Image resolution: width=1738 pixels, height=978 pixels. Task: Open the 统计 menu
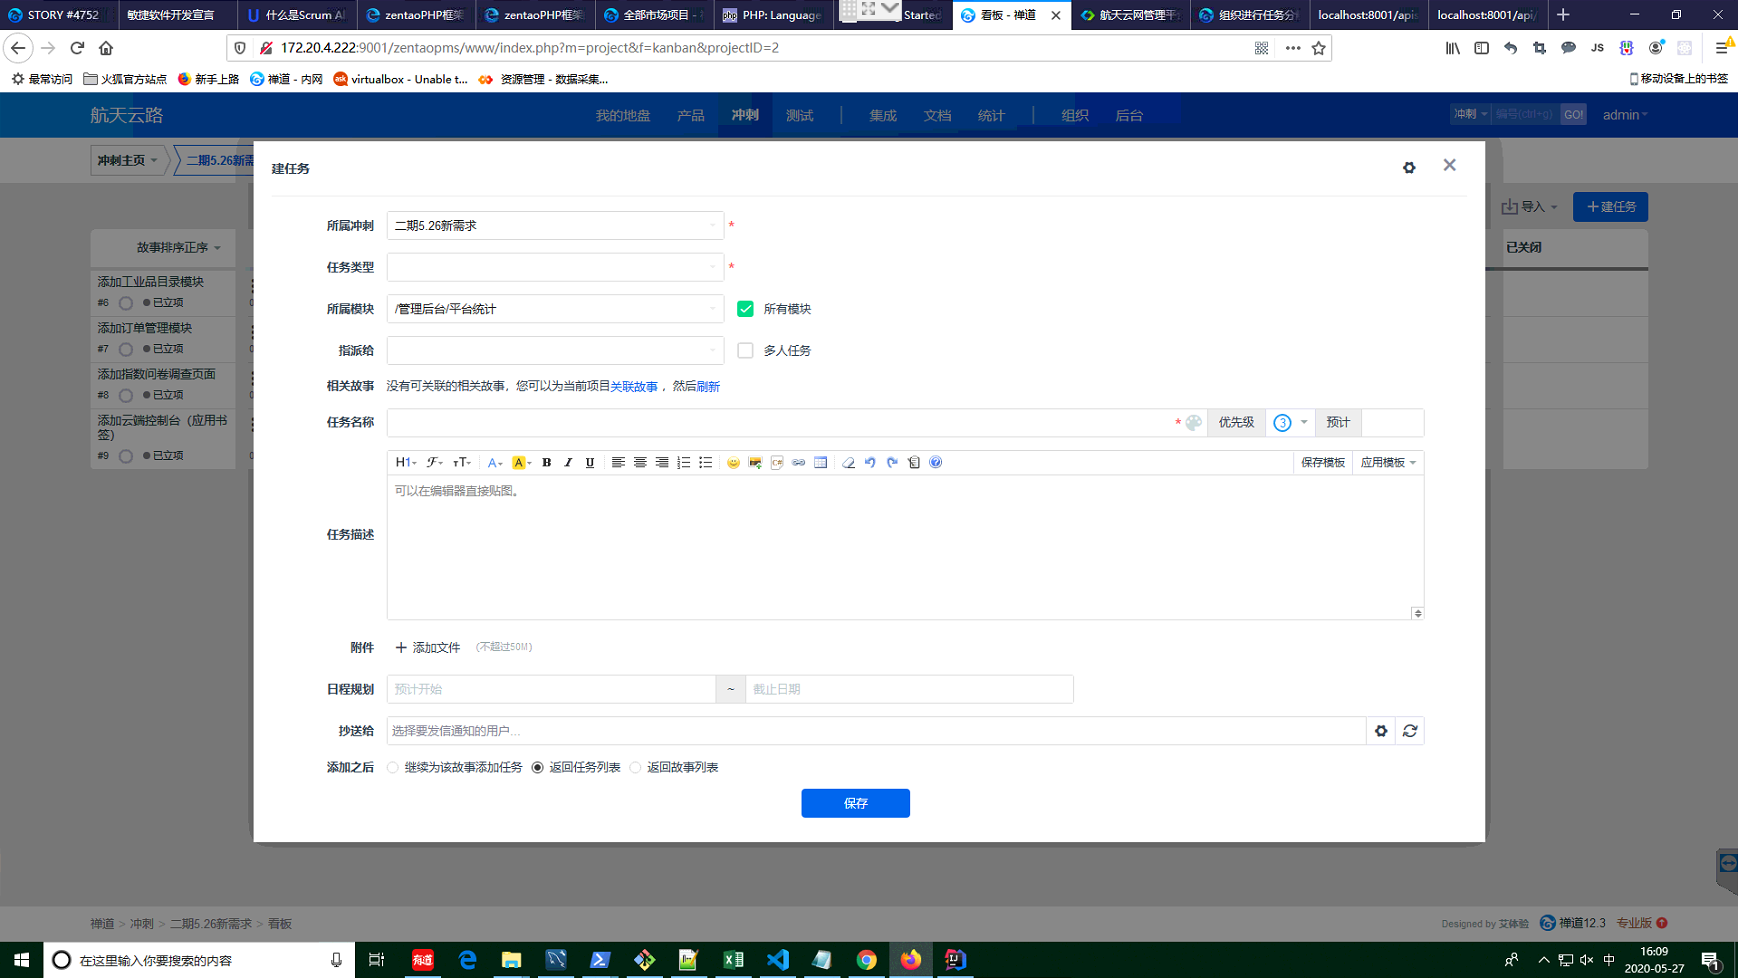pyautogui.click(x=991, y=115)
